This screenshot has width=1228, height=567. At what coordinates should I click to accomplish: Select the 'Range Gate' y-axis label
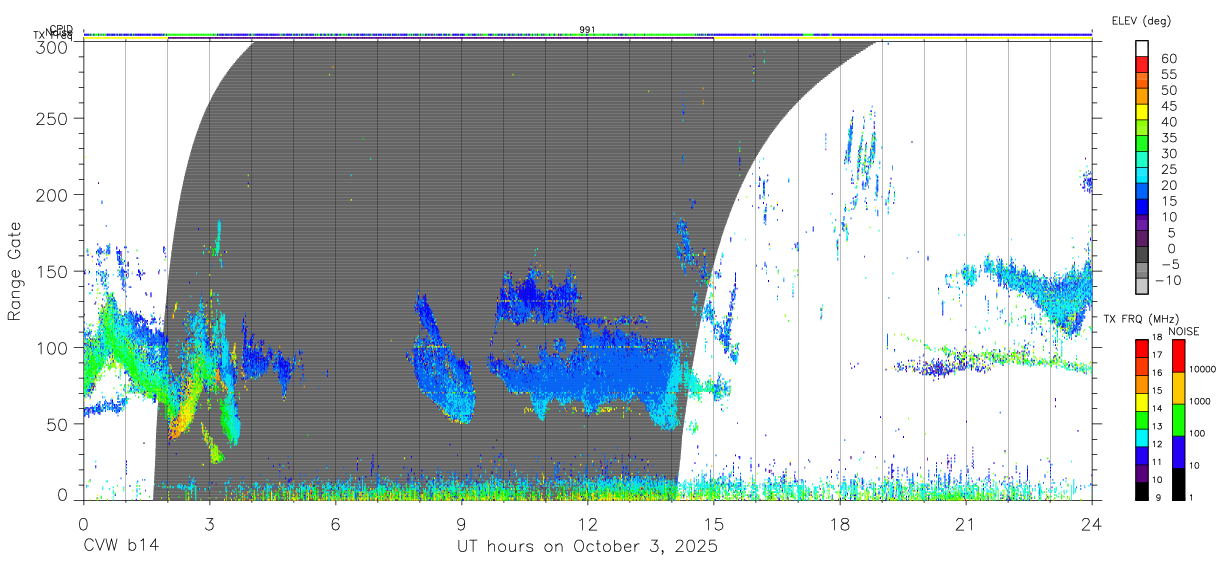coord(15,271)
